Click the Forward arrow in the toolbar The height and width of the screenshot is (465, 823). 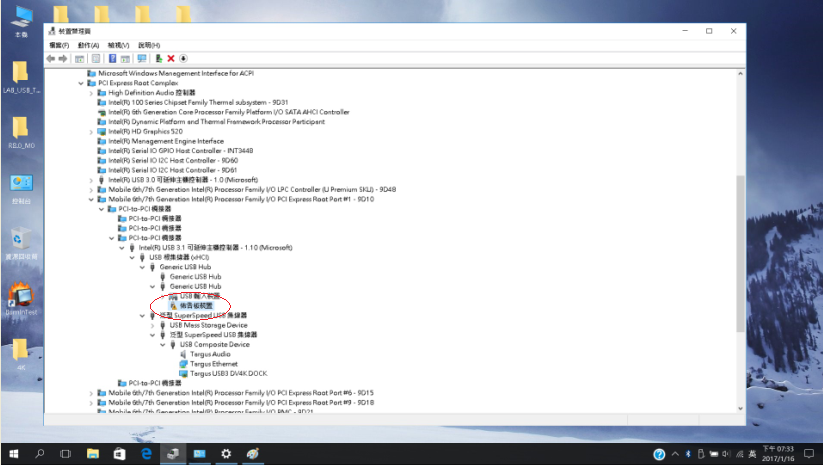pos(63,59)
